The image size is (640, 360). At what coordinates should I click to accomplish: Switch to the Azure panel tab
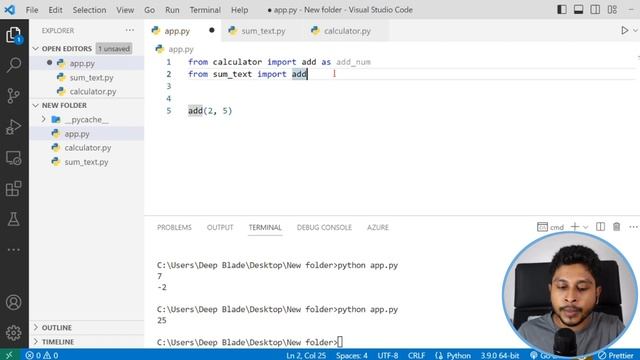pyautogui.click(x=378, y=227)
